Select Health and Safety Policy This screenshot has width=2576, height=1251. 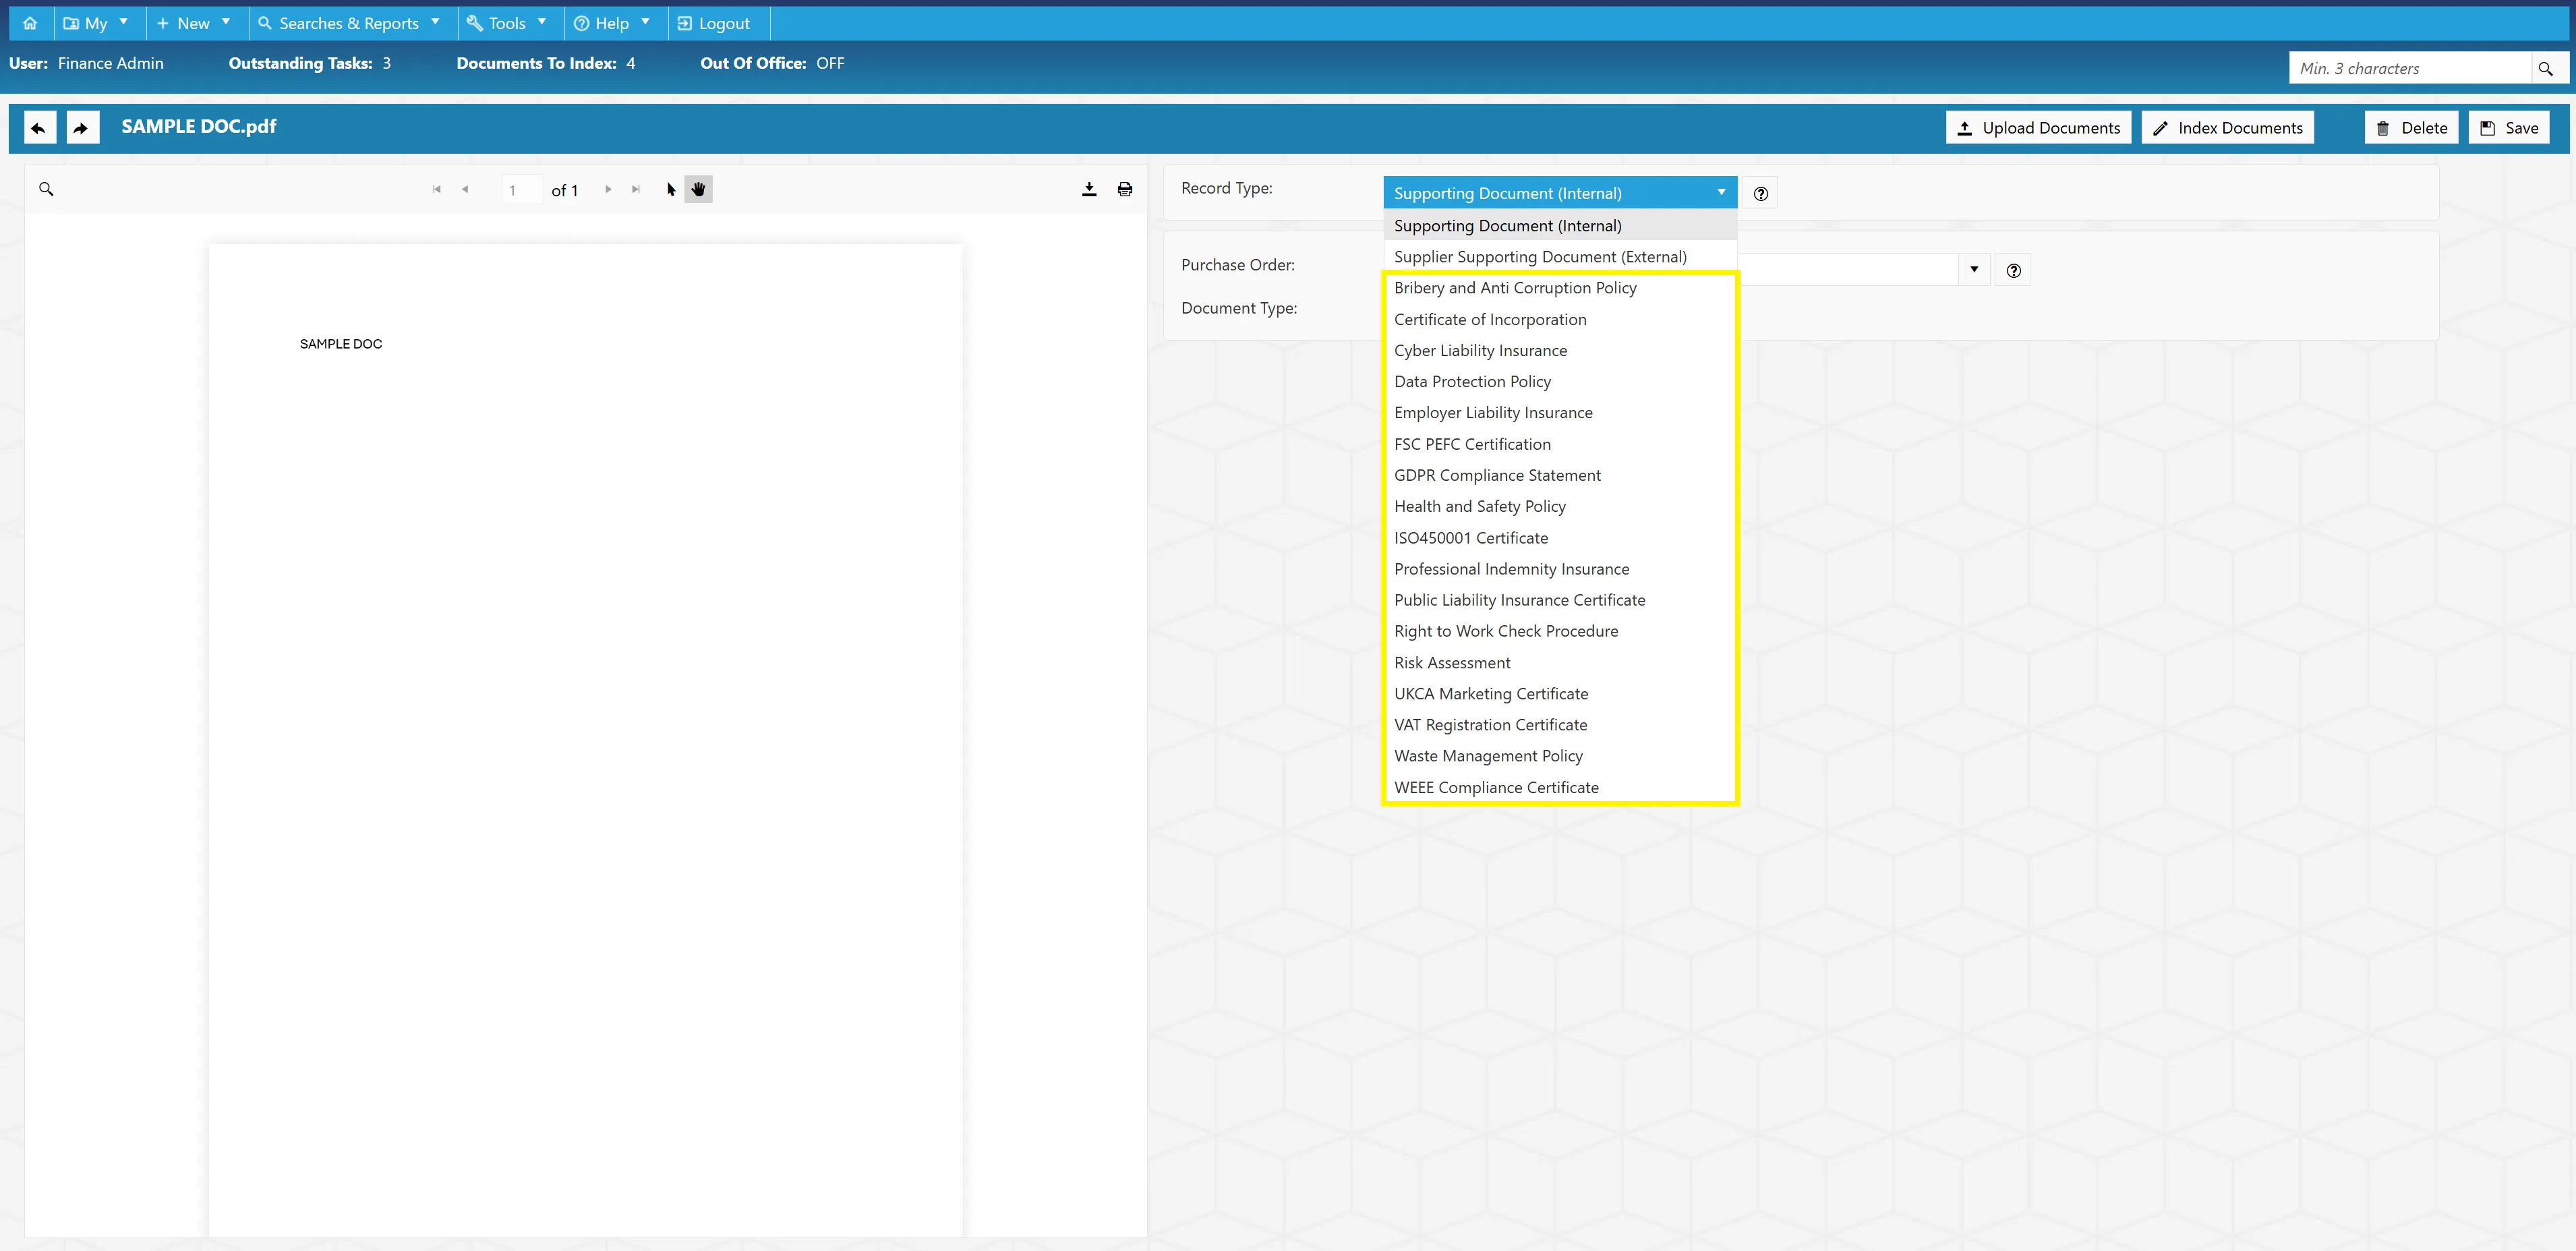[x=1560, y=506]
